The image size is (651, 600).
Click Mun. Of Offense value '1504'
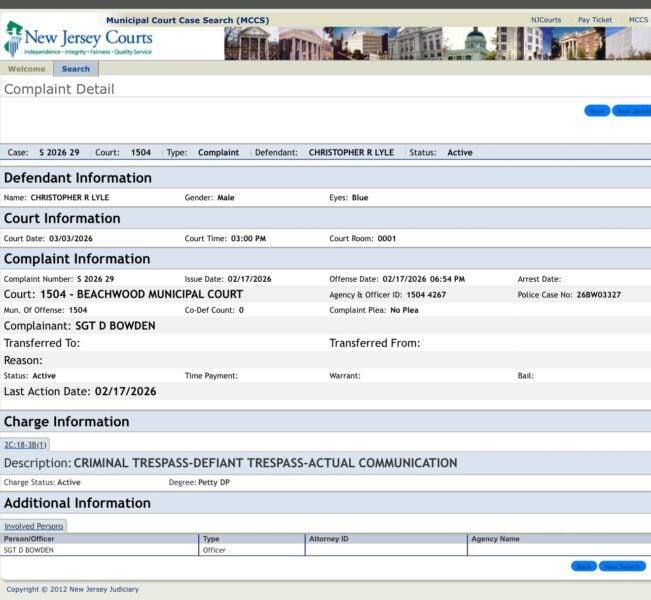pyautogui.click(x=78, y=310)
